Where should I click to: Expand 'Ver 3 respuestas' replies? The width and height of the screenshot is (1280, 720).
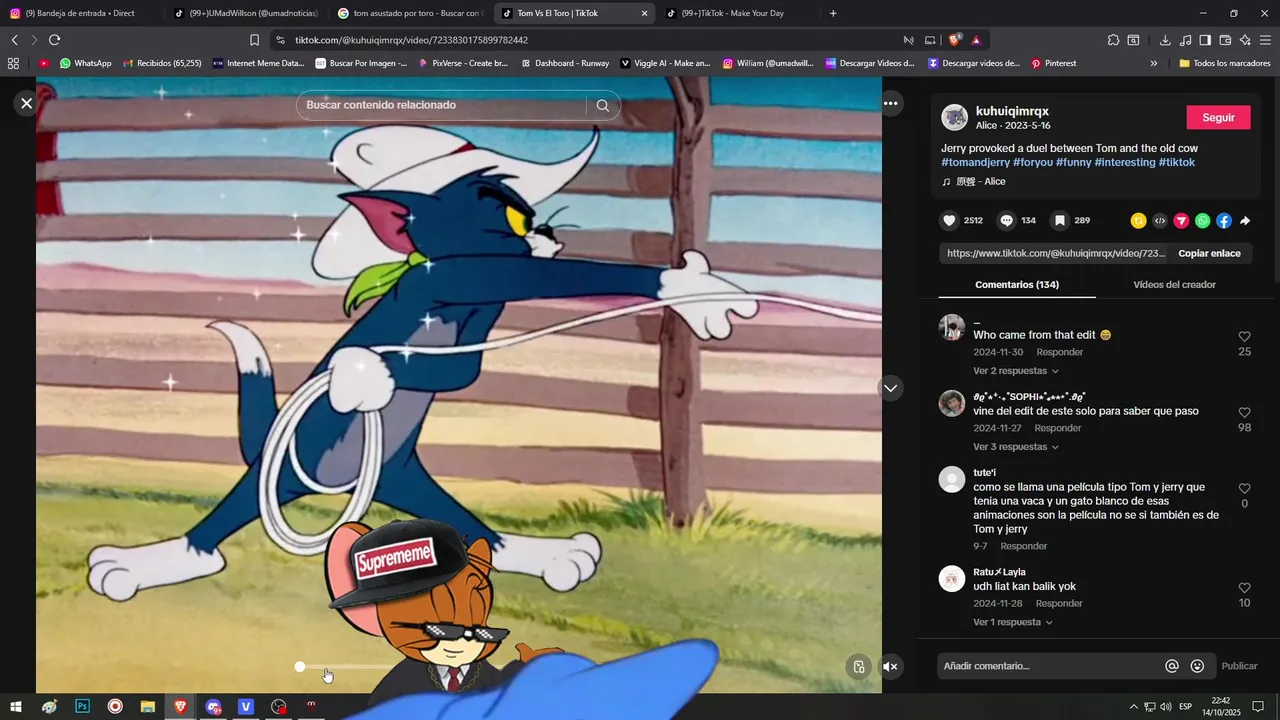point(1016,447)
